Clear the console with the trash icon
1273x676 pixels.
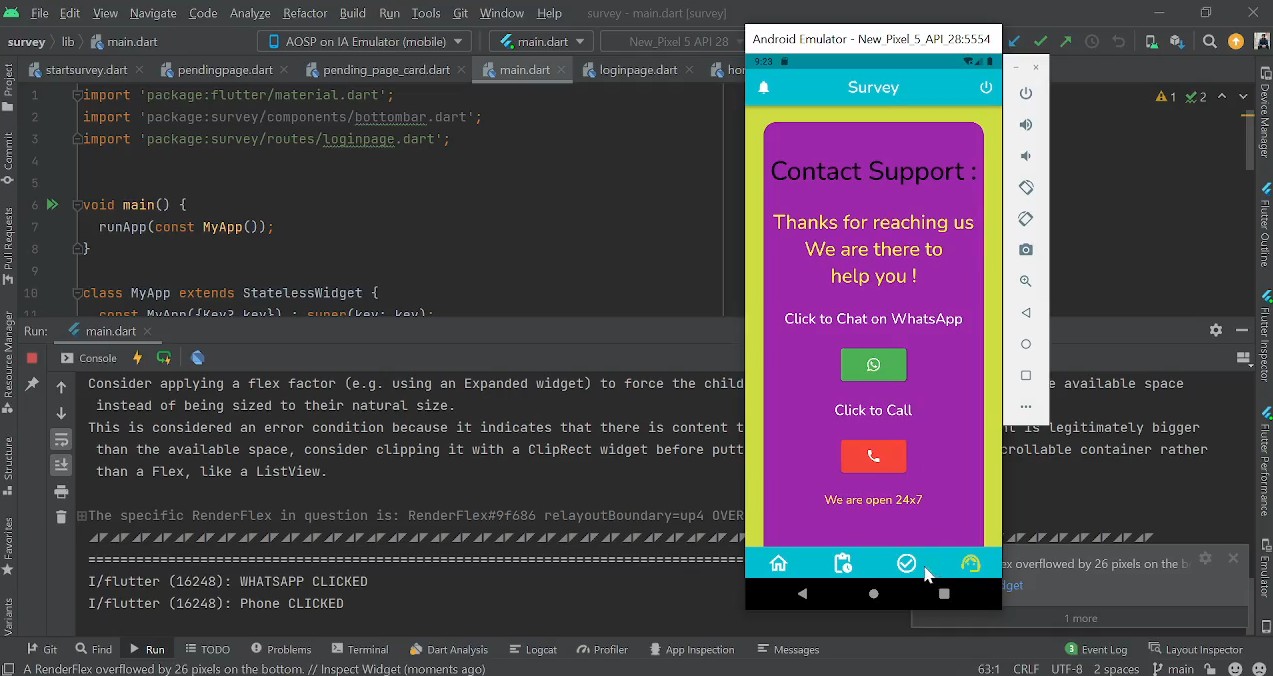(61, 517)
